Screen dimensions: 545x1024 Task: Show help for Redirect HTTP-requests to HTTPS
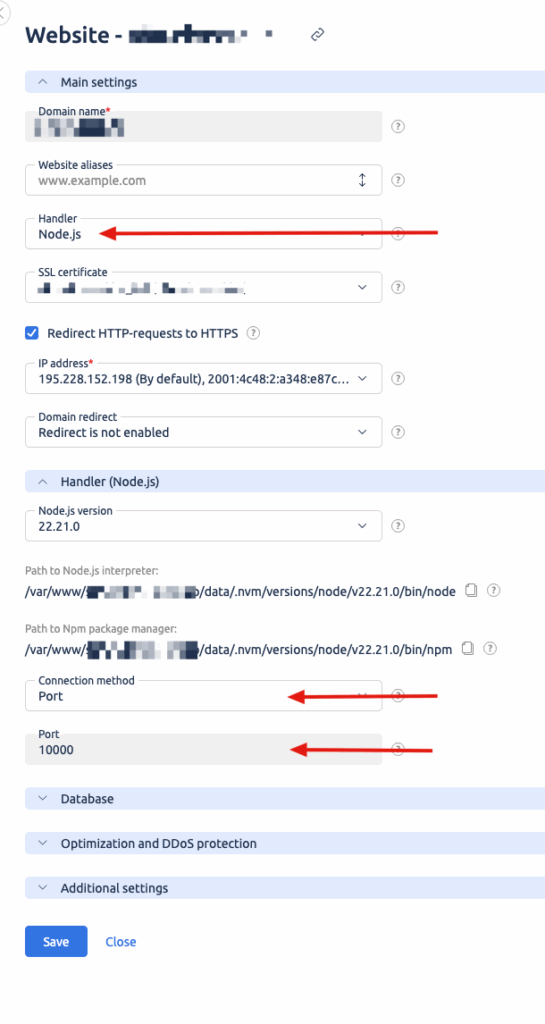[253, 334]
